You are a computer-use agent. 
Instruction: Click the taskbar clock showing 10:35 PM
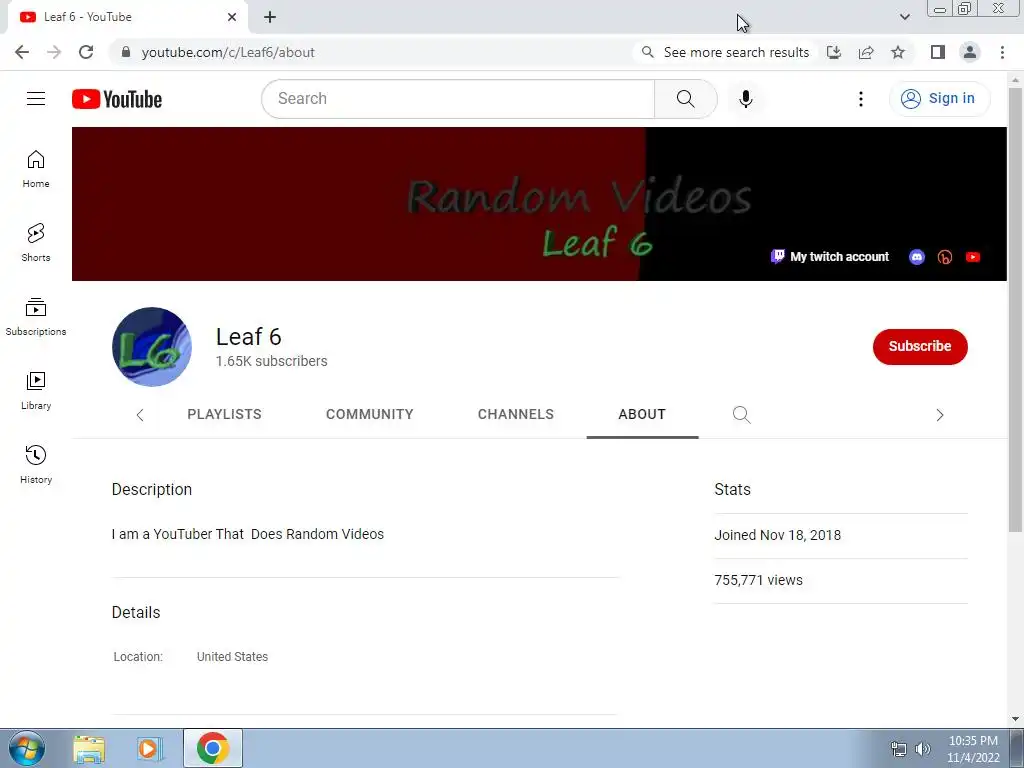pyautogui.click(x=973, y=749)
